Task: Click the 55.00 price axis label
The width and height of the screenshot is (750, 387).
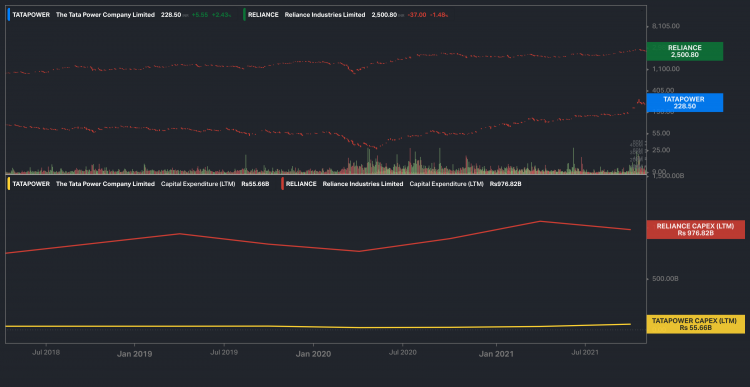Action: click(662, 133)
